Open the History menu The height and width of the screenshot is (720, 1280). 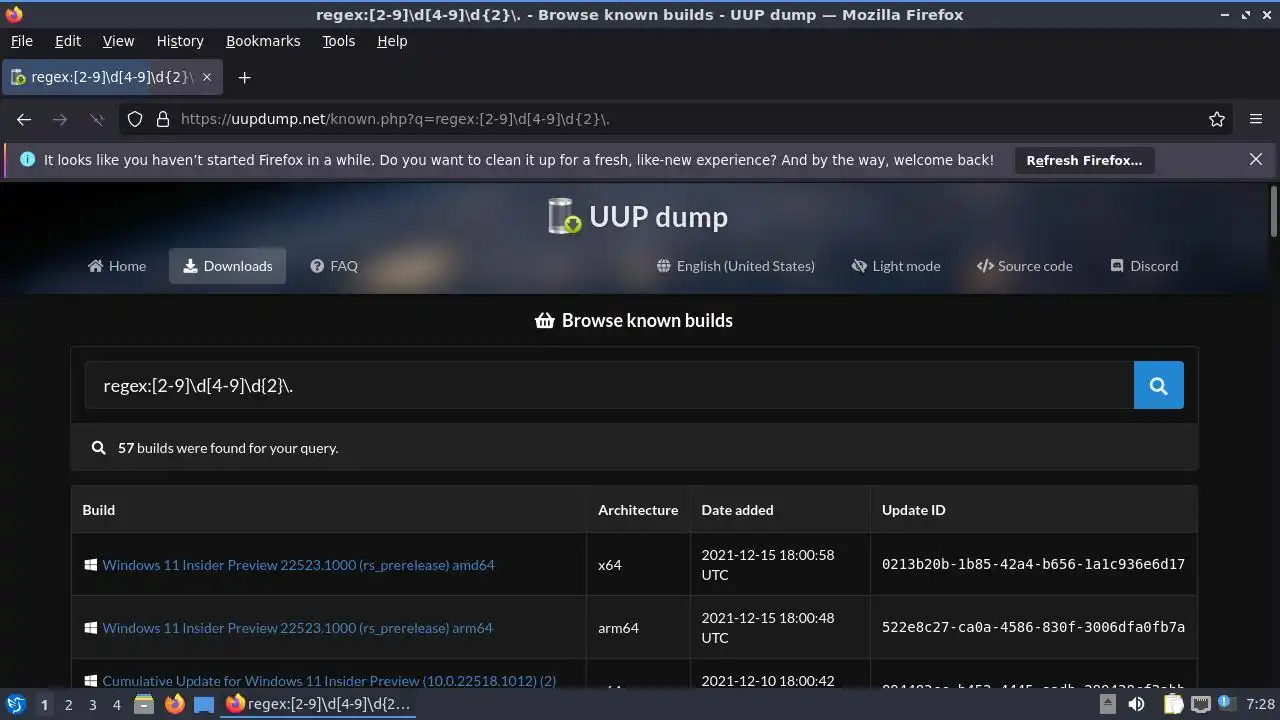coord(180,41)
